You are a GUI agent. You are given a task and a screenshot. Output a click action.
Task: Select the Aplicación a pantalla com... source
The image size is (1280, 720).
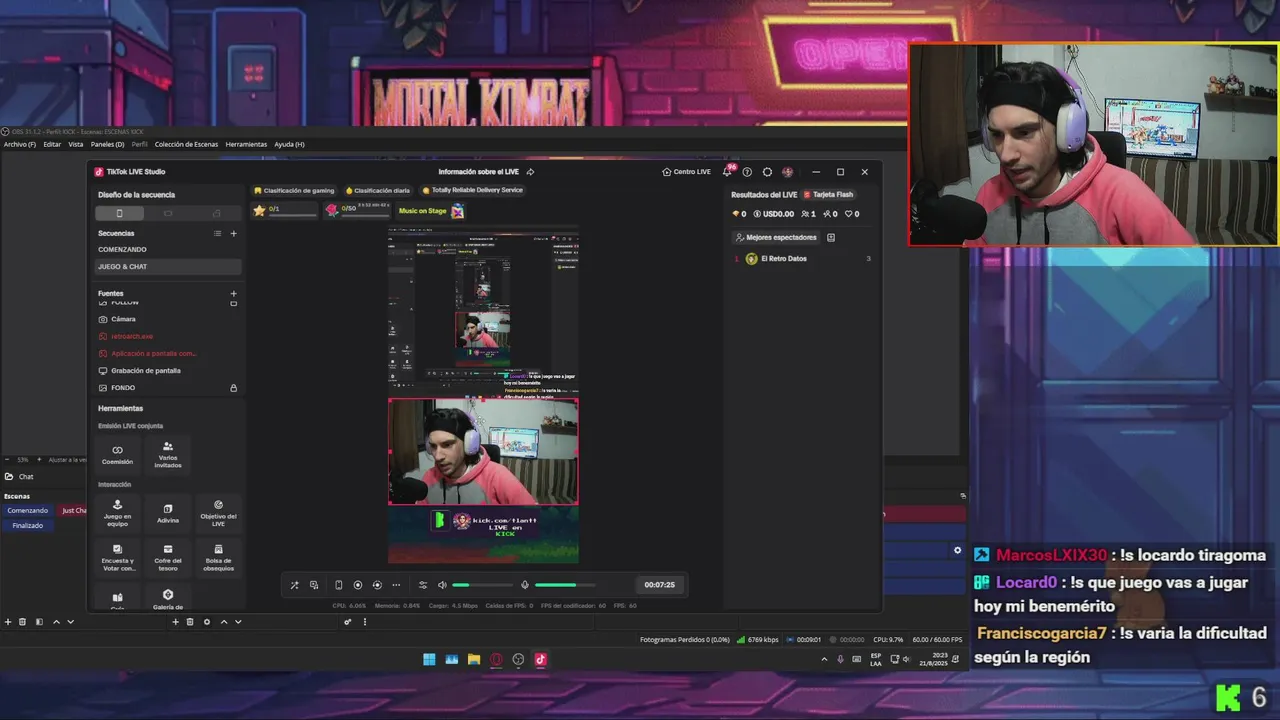pos(168,353)
